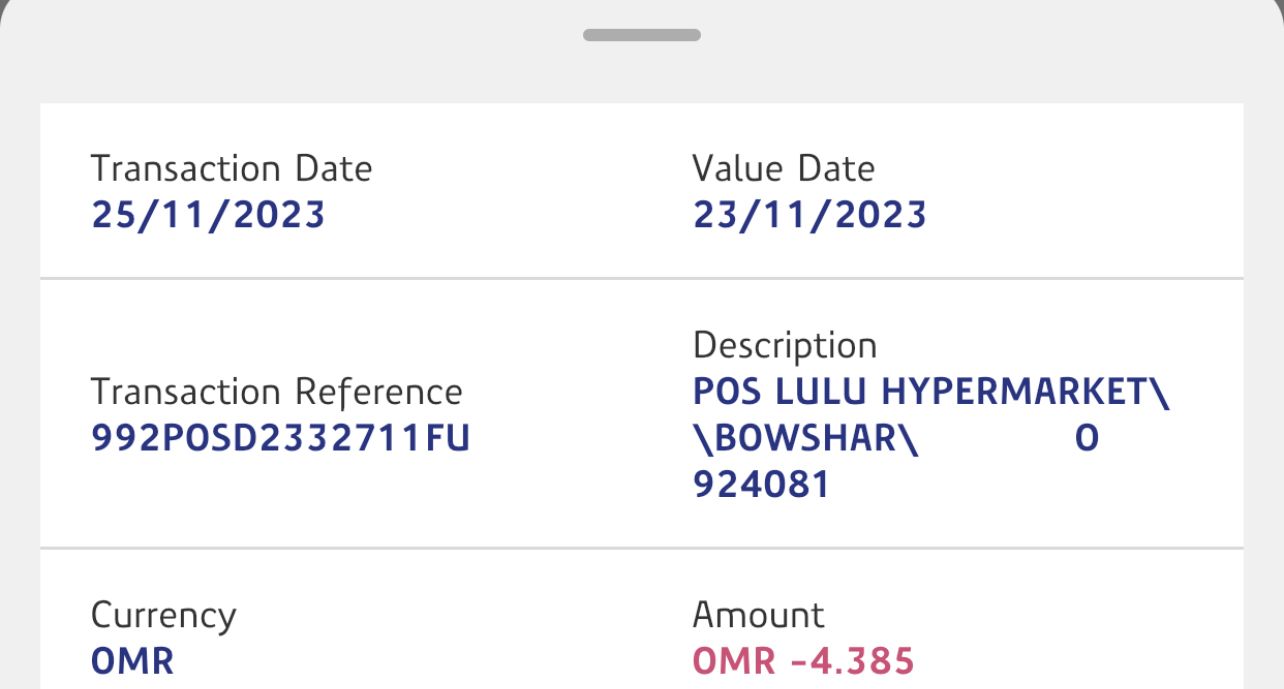This screenshot has width=1284, height=689.
Task: Tap the Description label
Action: 784,346
